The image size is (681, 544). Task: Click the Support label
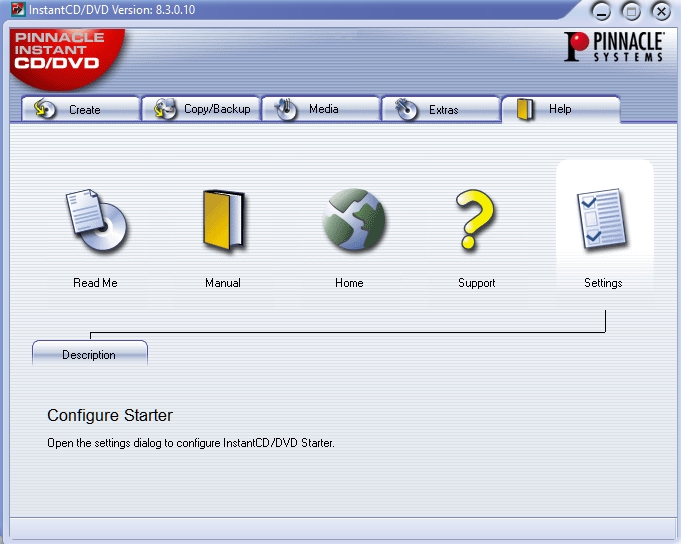coord(476,283)
